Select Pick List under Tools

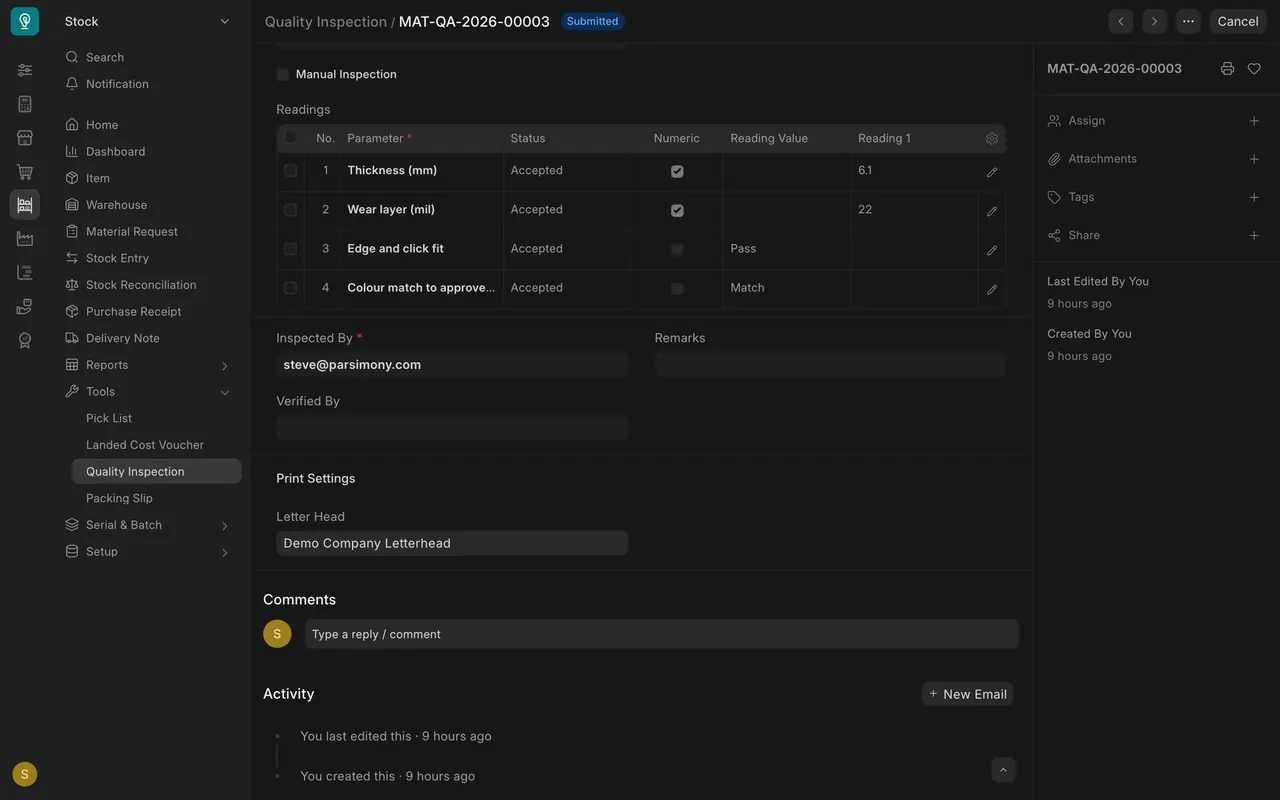pos(109,418)
